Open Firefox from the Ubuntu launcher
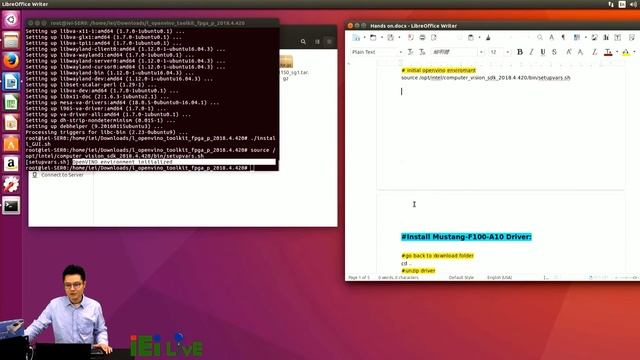Viewport: 640px width, 360px height. point(11,61)
